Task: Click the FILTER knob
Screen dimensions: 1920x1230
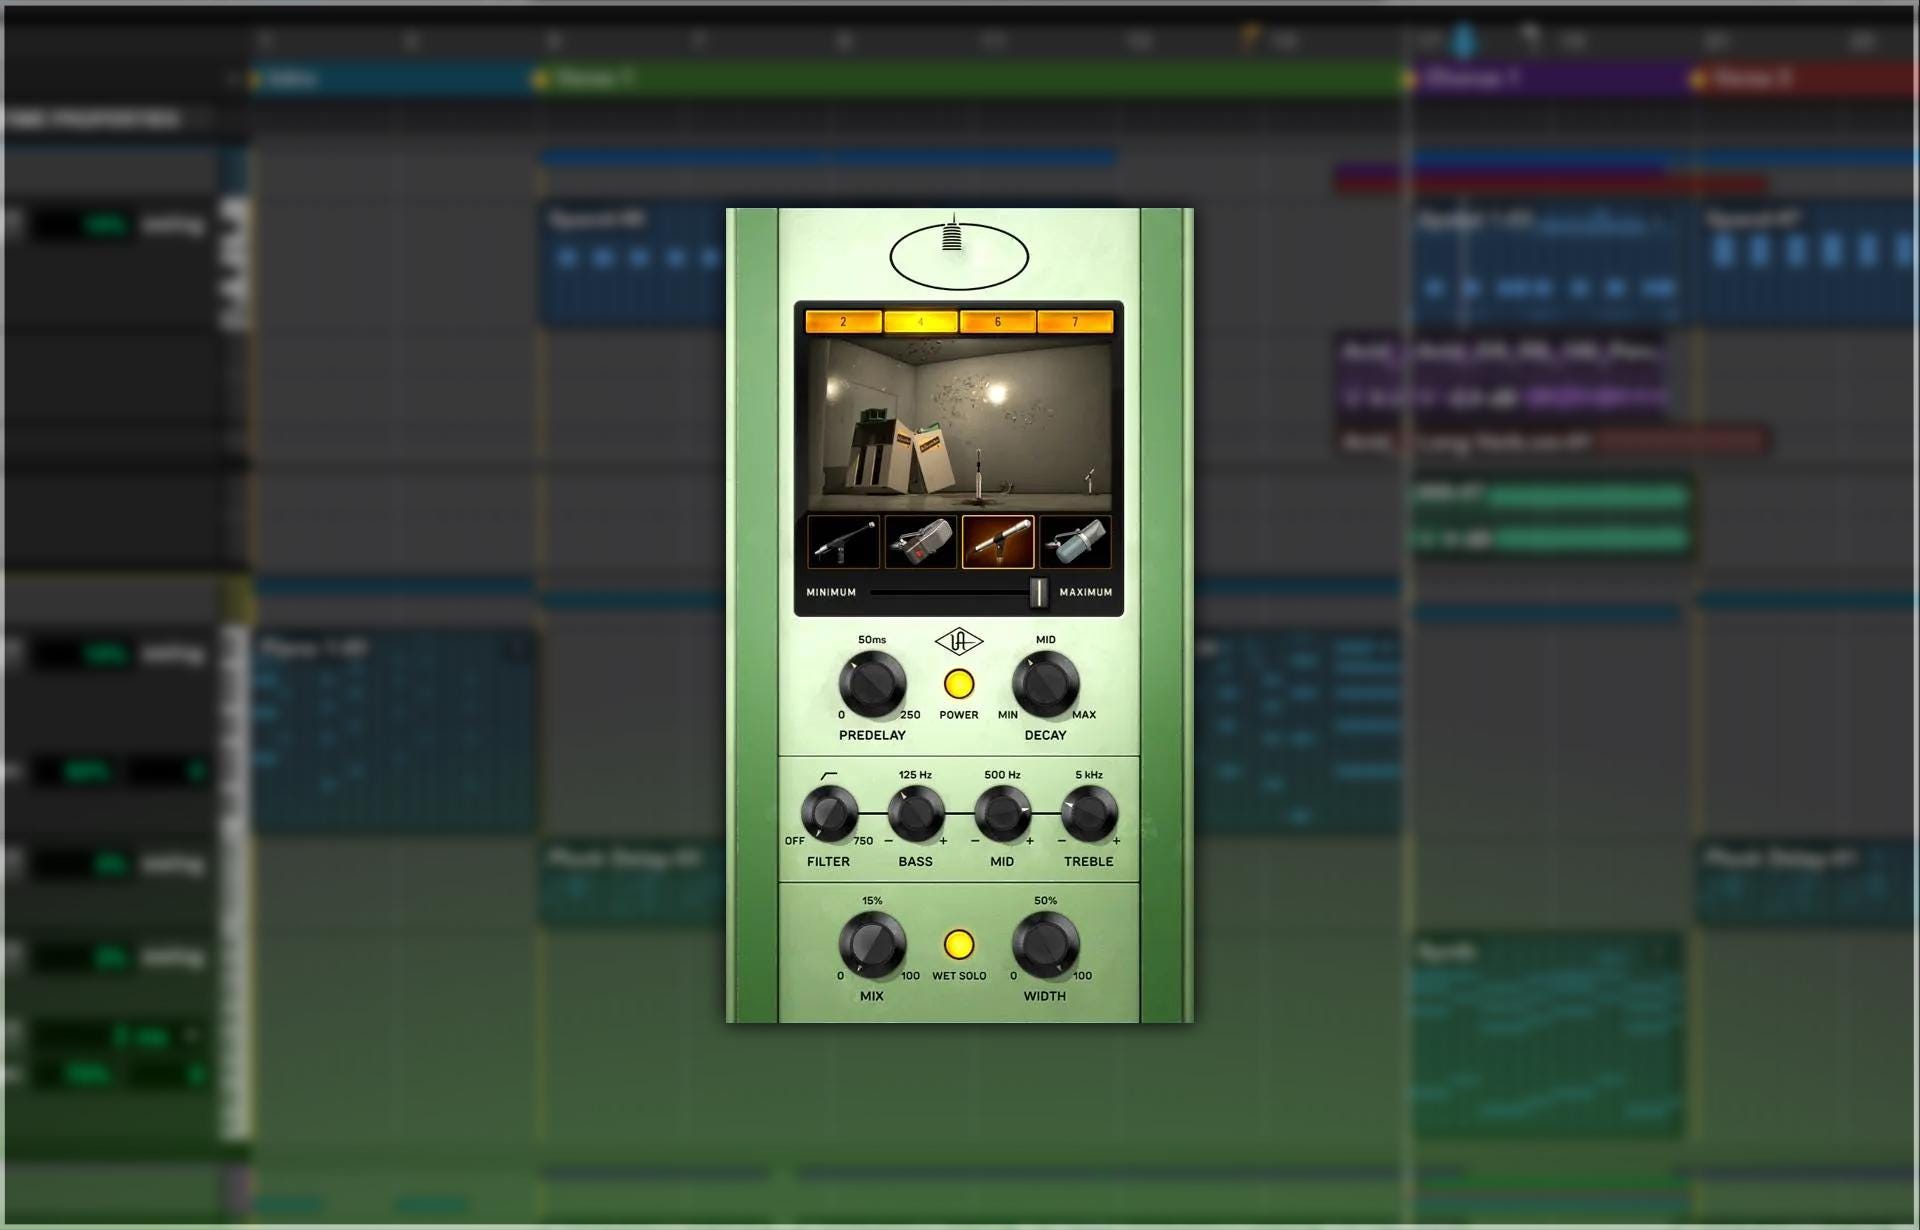Action: coord(829,813)
